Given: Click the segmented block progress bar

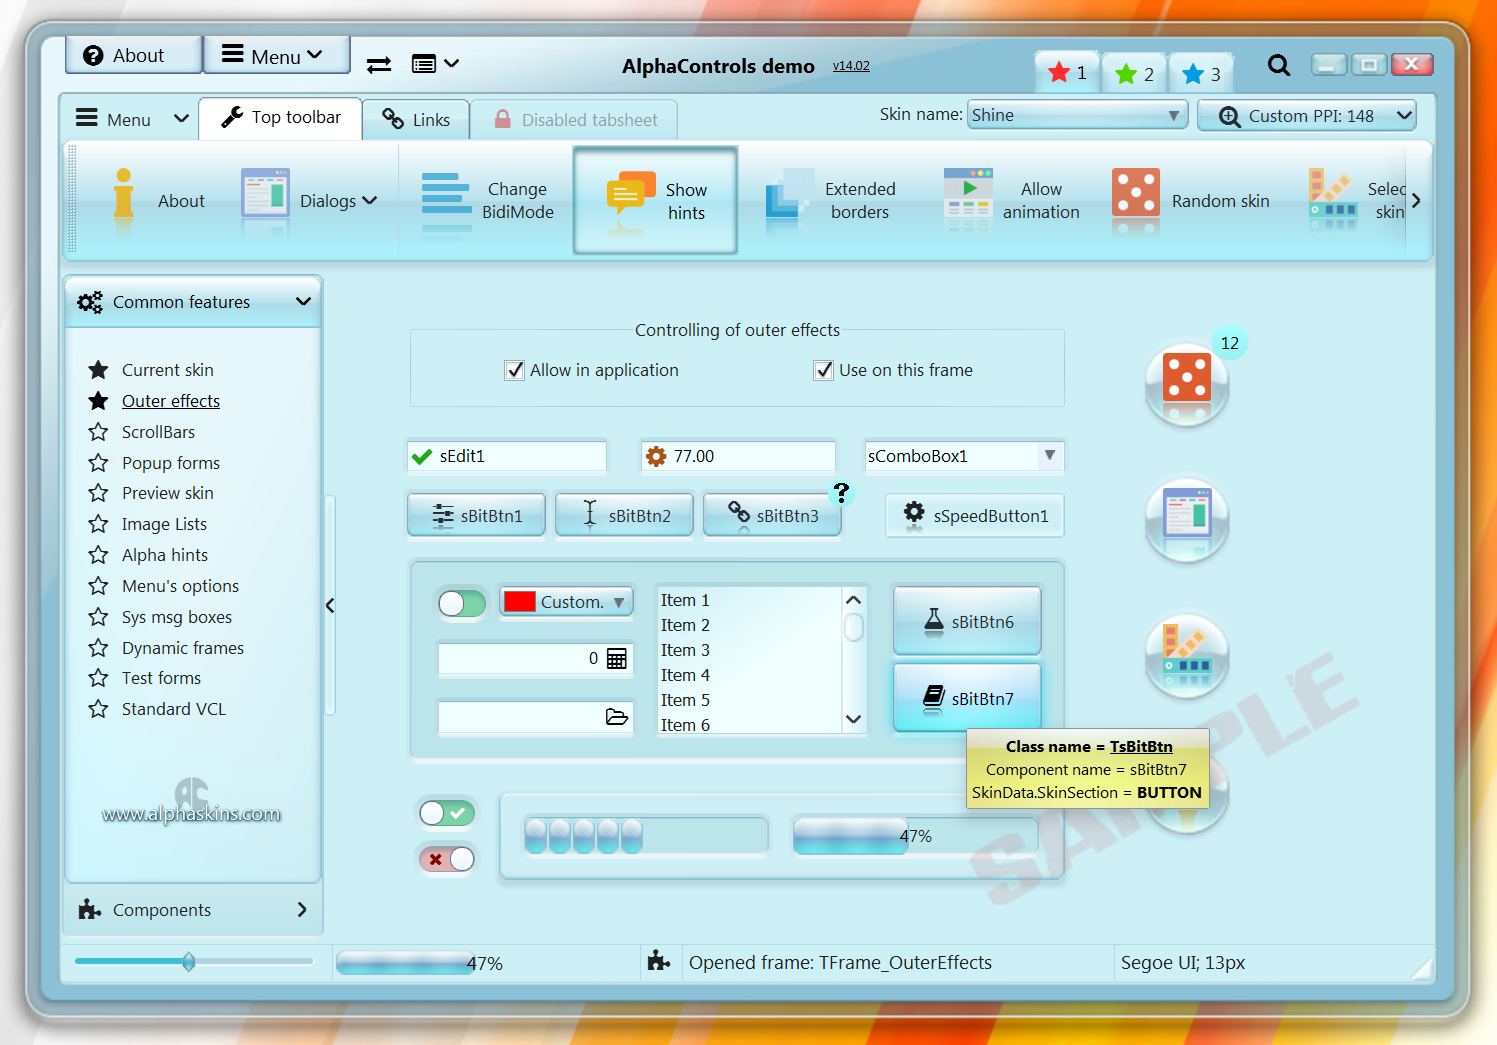Looking at the screenshot, I should point(646,836).
